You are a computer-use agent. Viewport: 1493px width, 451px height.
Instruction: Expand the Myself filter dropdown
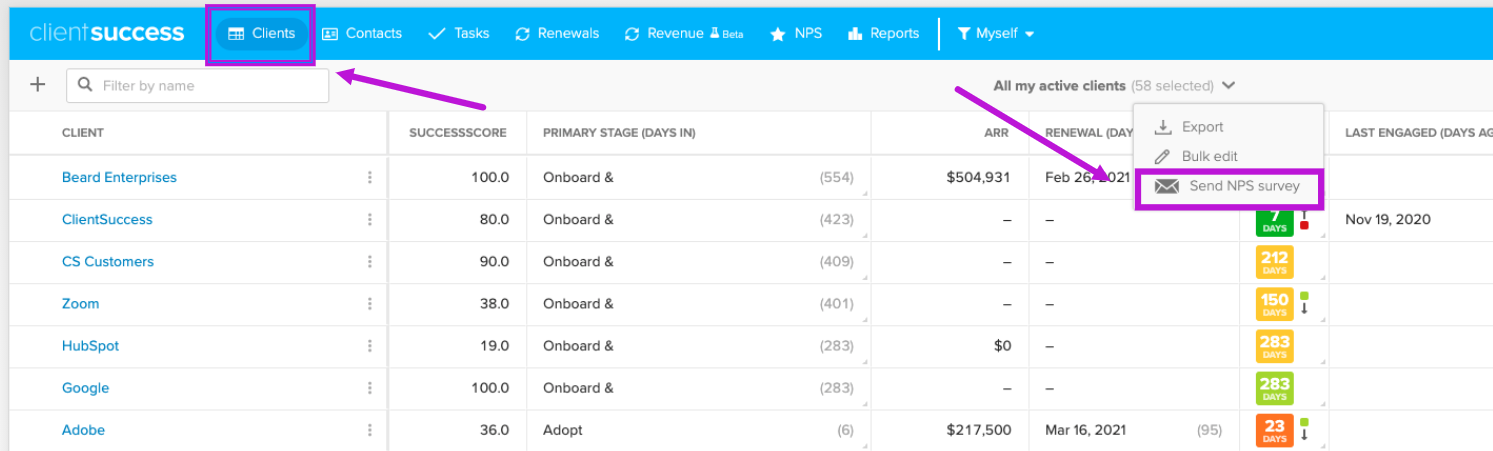995,33
